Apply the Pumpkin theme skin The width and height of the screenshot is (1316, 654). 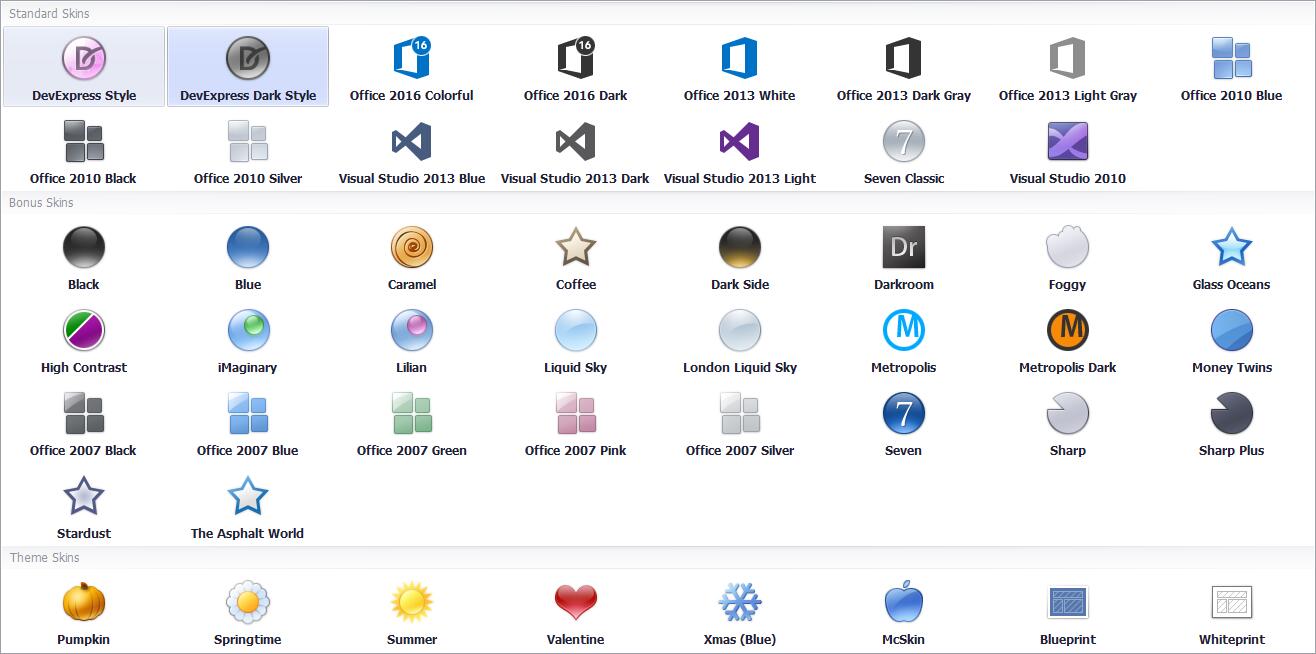coord(84,602)
